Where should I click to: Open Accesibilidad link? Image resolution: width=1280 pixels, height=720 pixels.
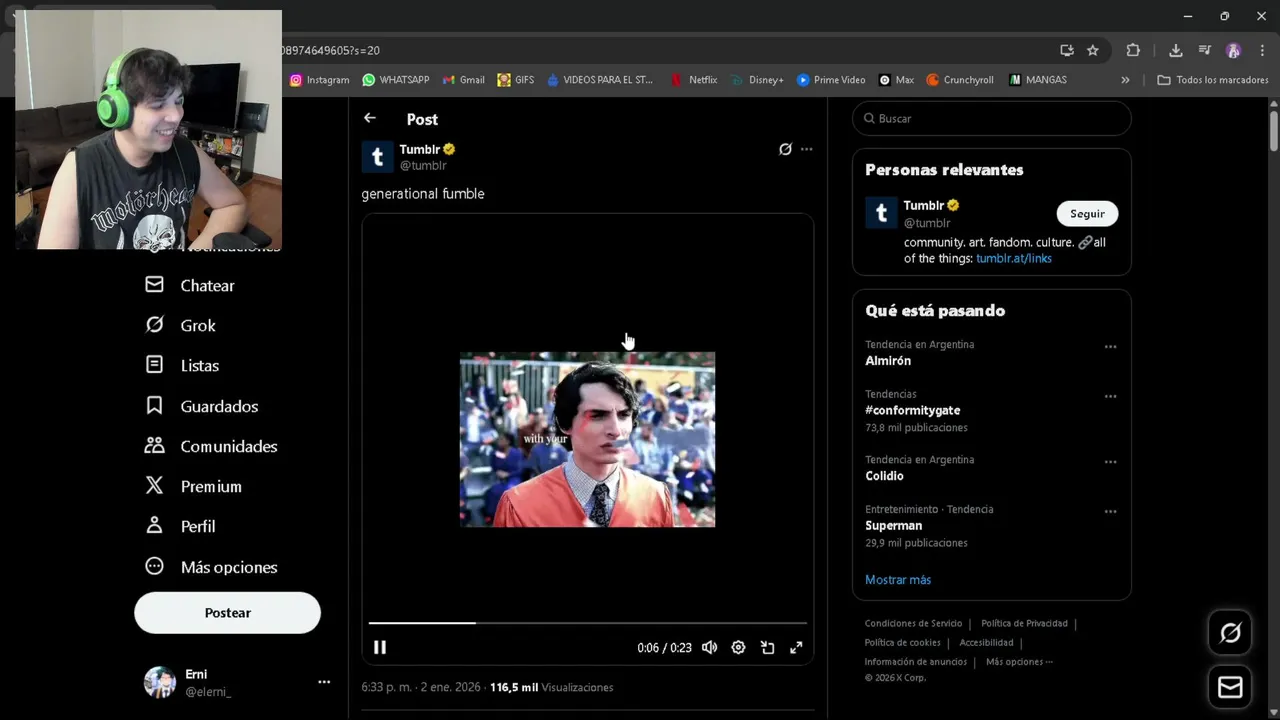coord(986,643)
